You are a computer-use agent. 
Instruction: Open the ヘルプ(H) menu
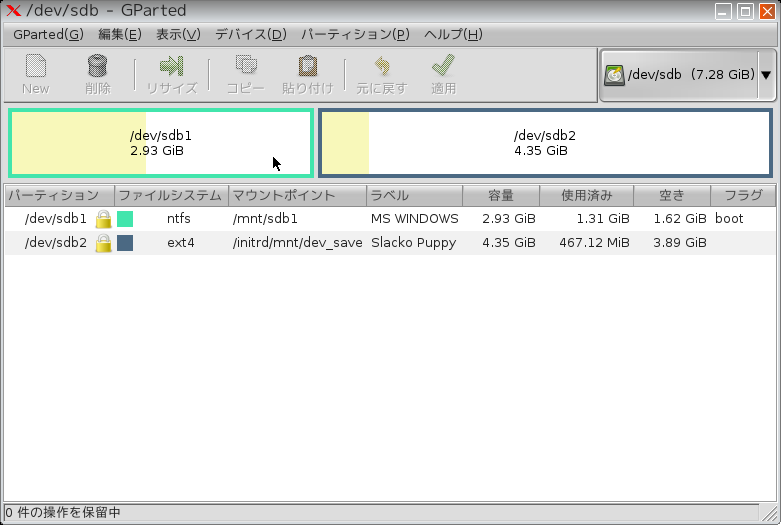point(453,34)
